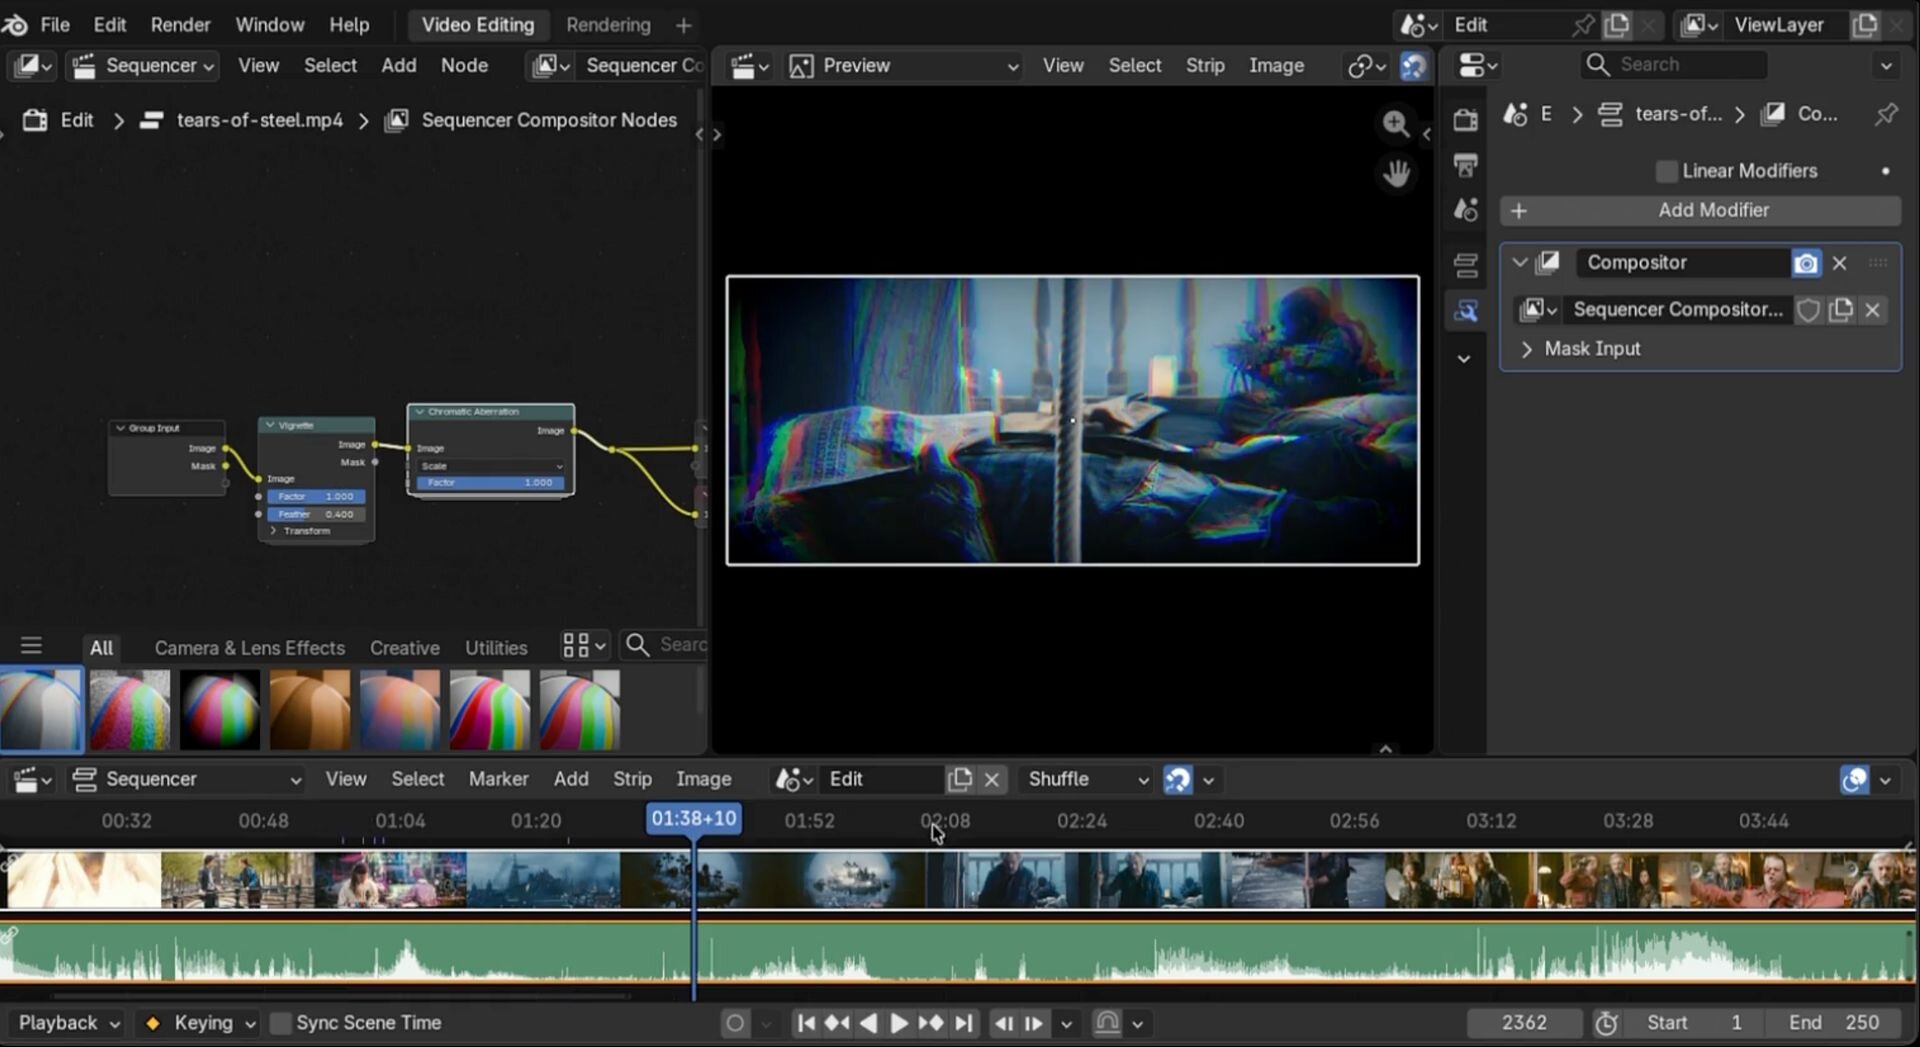Select the pan hand tool in preview
This screenshot has width=1920, height=1047.
[1396, 174]
